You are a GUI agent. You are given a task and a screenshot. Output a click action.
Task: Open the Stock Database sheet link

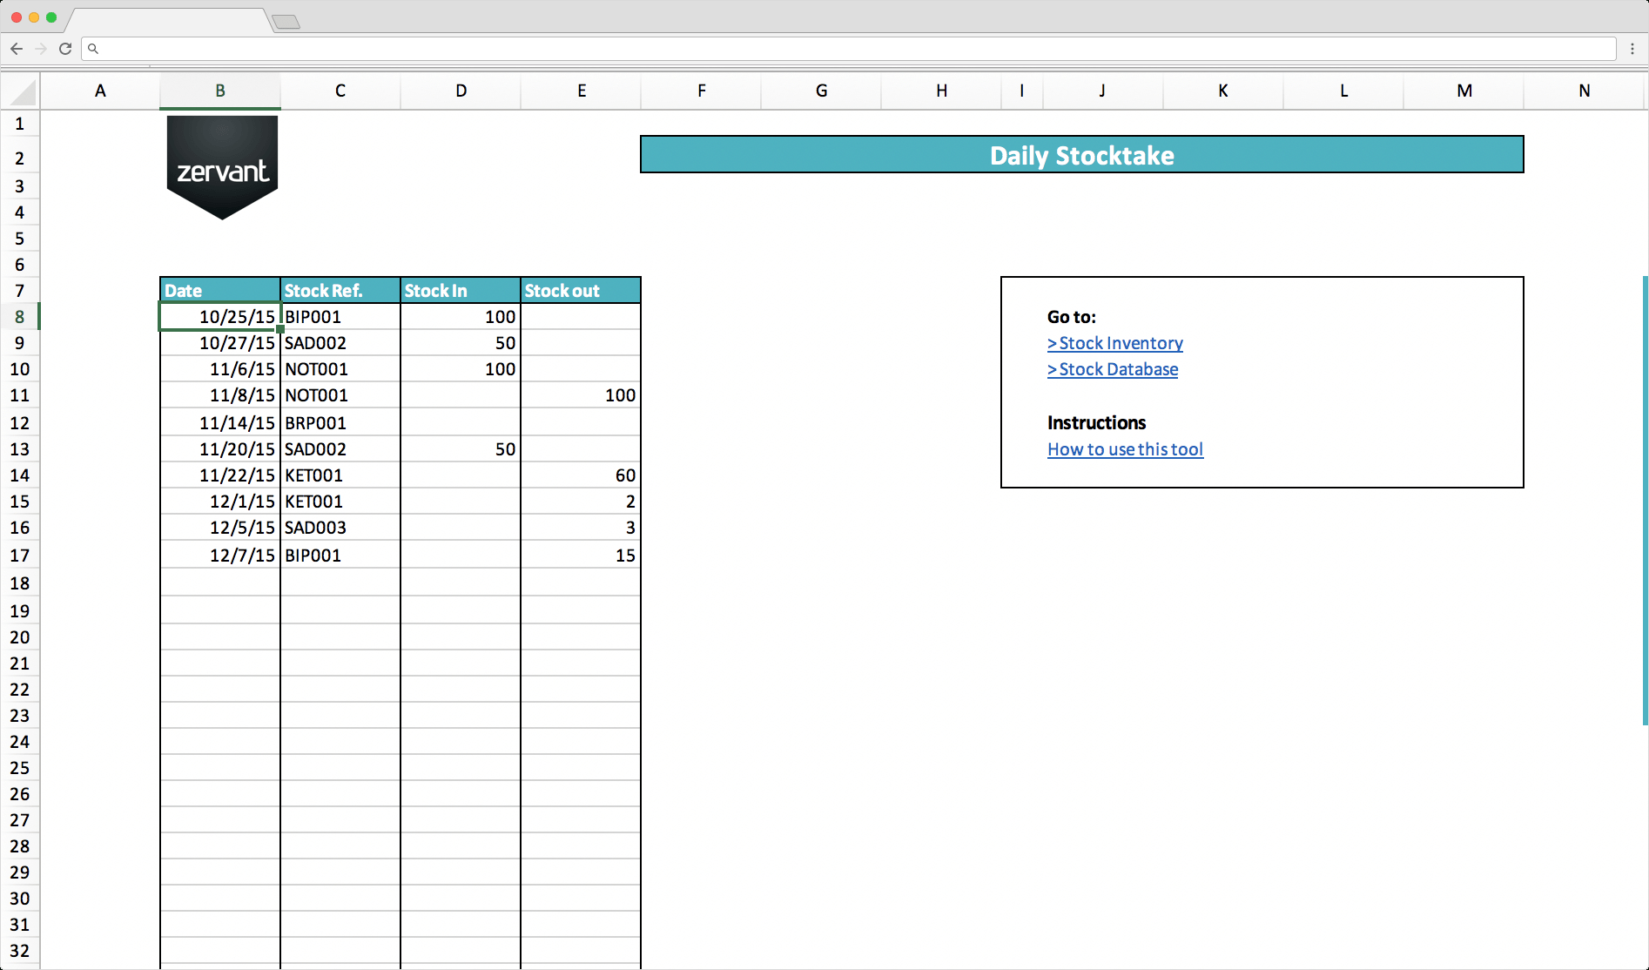tap(1112, 369)
